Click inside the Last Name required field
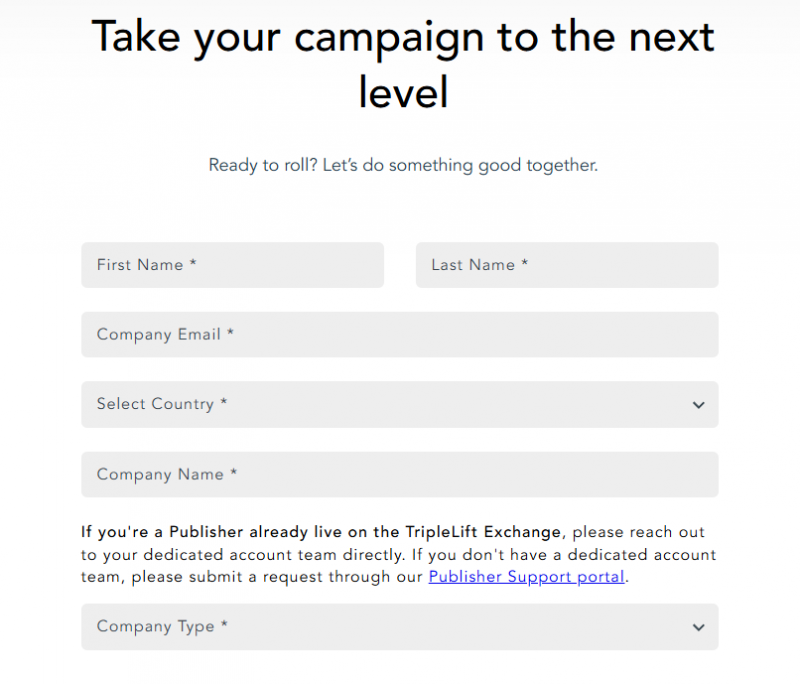This screenshot has width=800, height=684. click(x=566, y=265)
